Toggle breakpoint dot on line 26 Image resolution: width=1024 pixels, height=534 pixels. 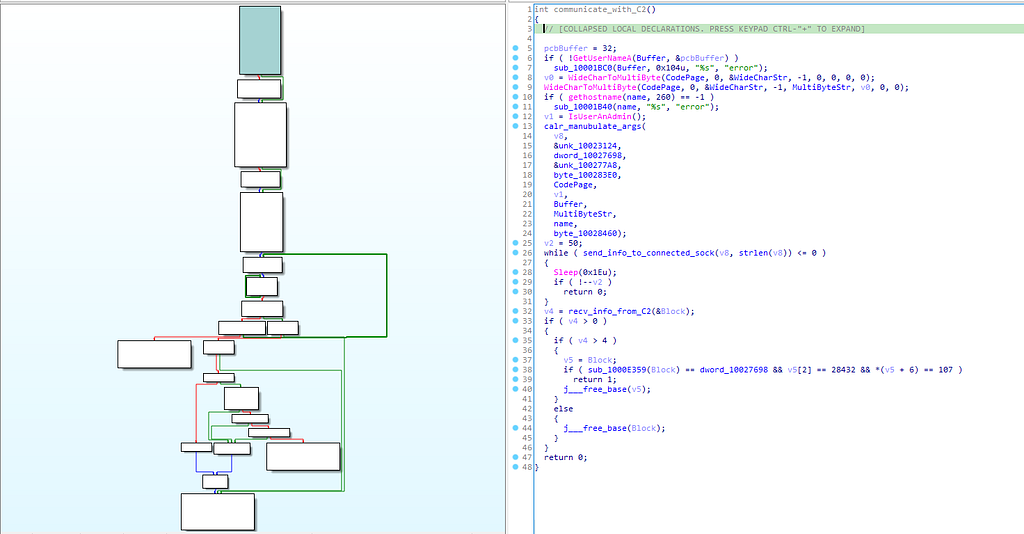tap(515, 253)
